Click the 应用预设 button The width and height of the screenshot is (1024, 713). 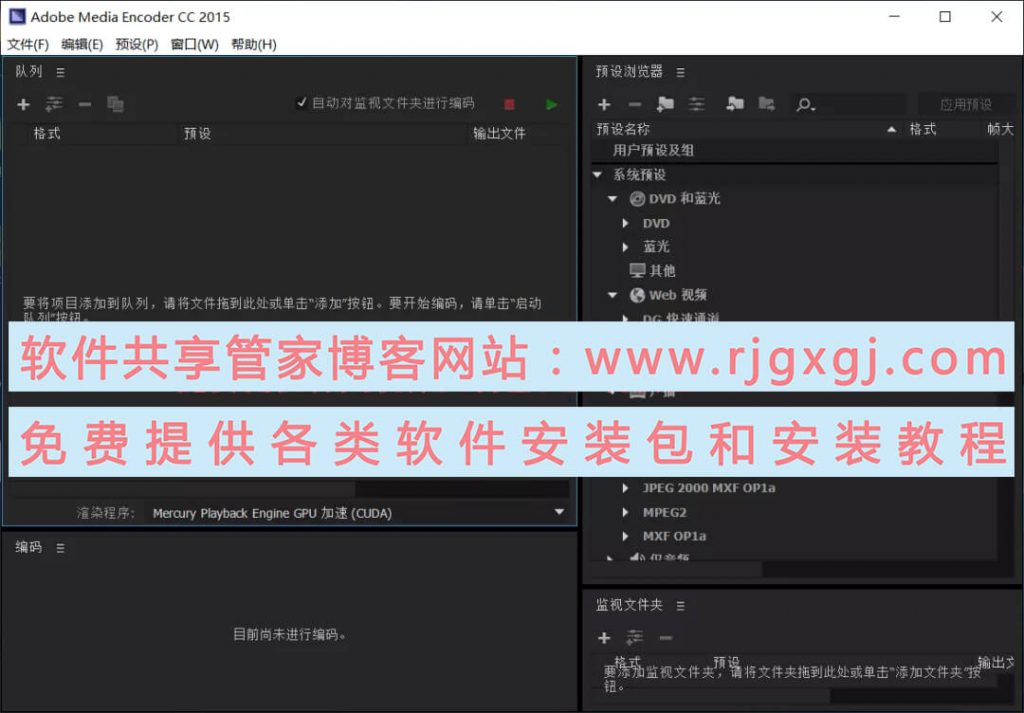coord(966,104)
